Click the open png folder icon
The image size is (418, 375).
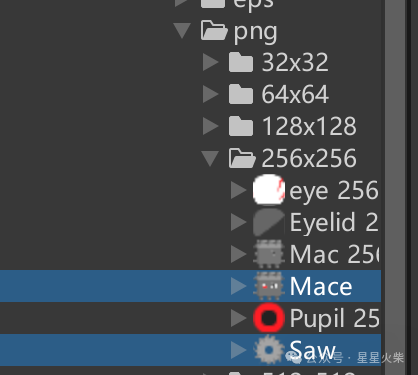pyautogui.click(x=214, y=31)
